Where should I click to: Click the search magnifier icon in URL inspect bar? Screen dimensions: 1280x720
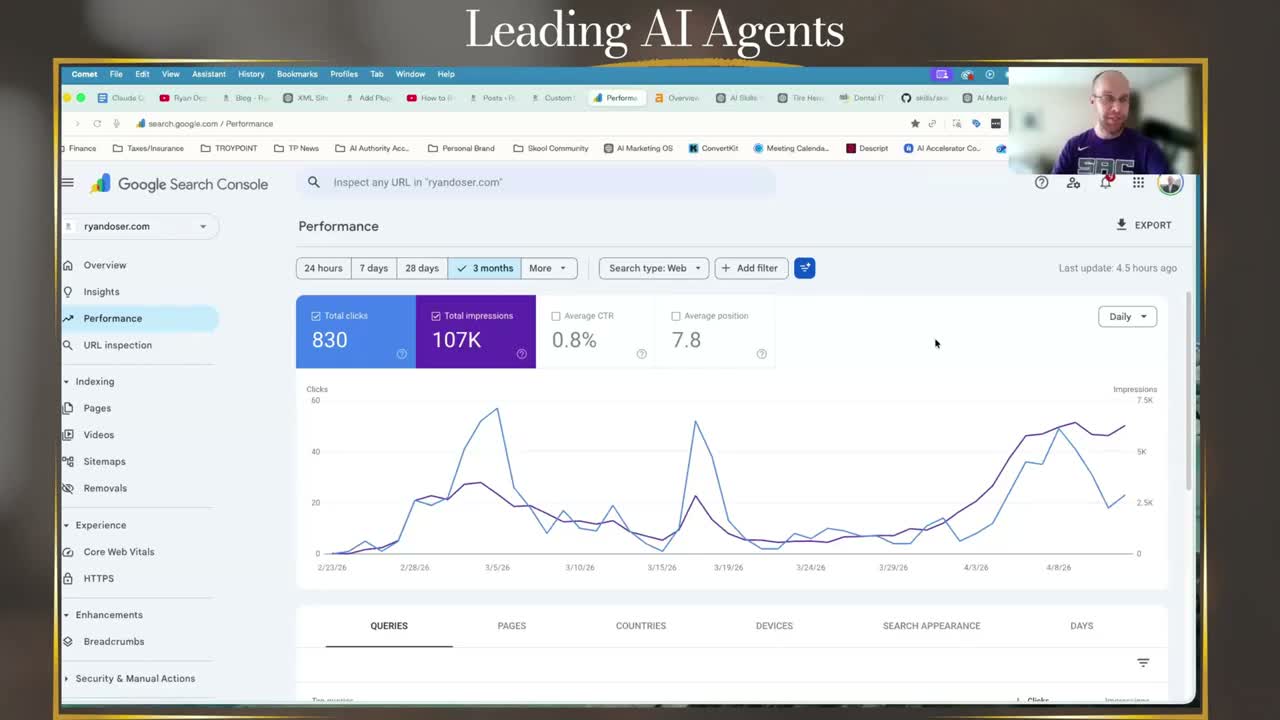pos(314,182)
